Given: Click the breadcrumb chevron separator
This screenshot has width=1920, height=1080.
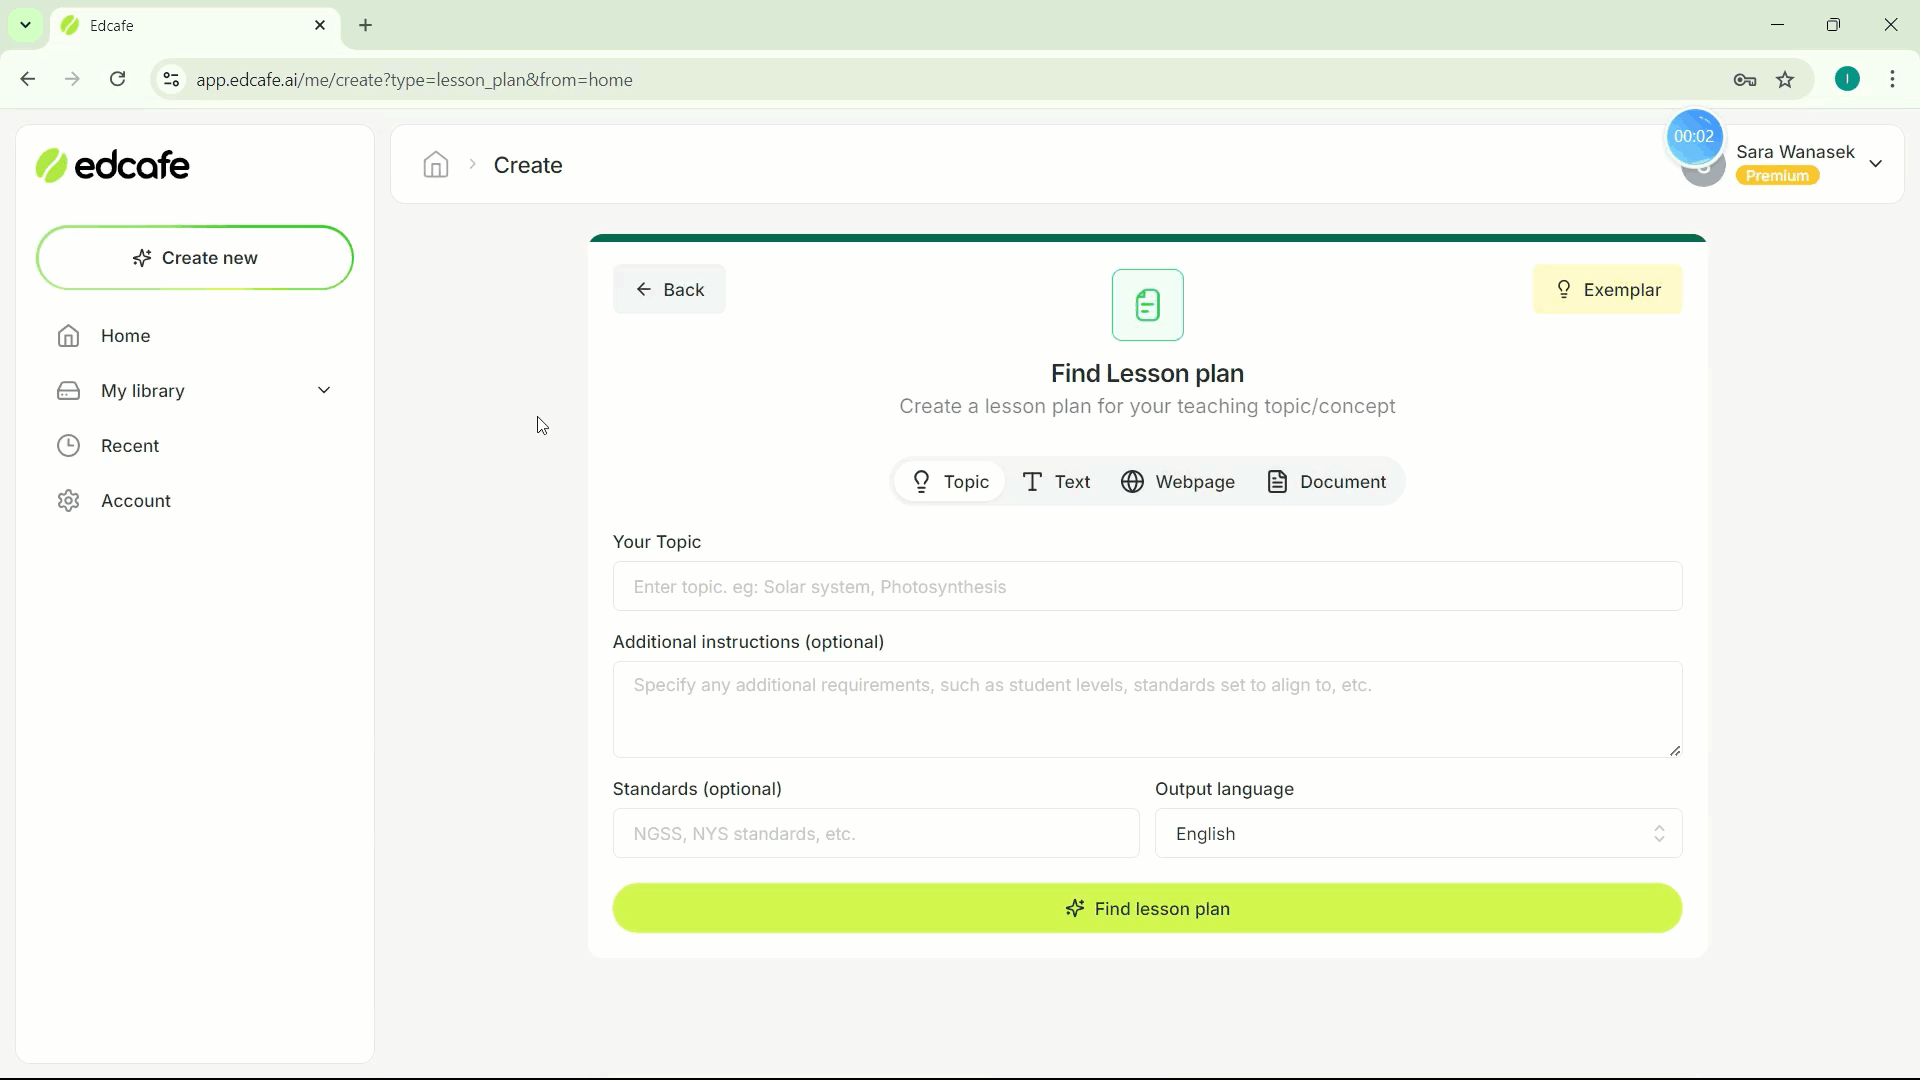Looking at the screenshot, I should [x=473, y=164].
